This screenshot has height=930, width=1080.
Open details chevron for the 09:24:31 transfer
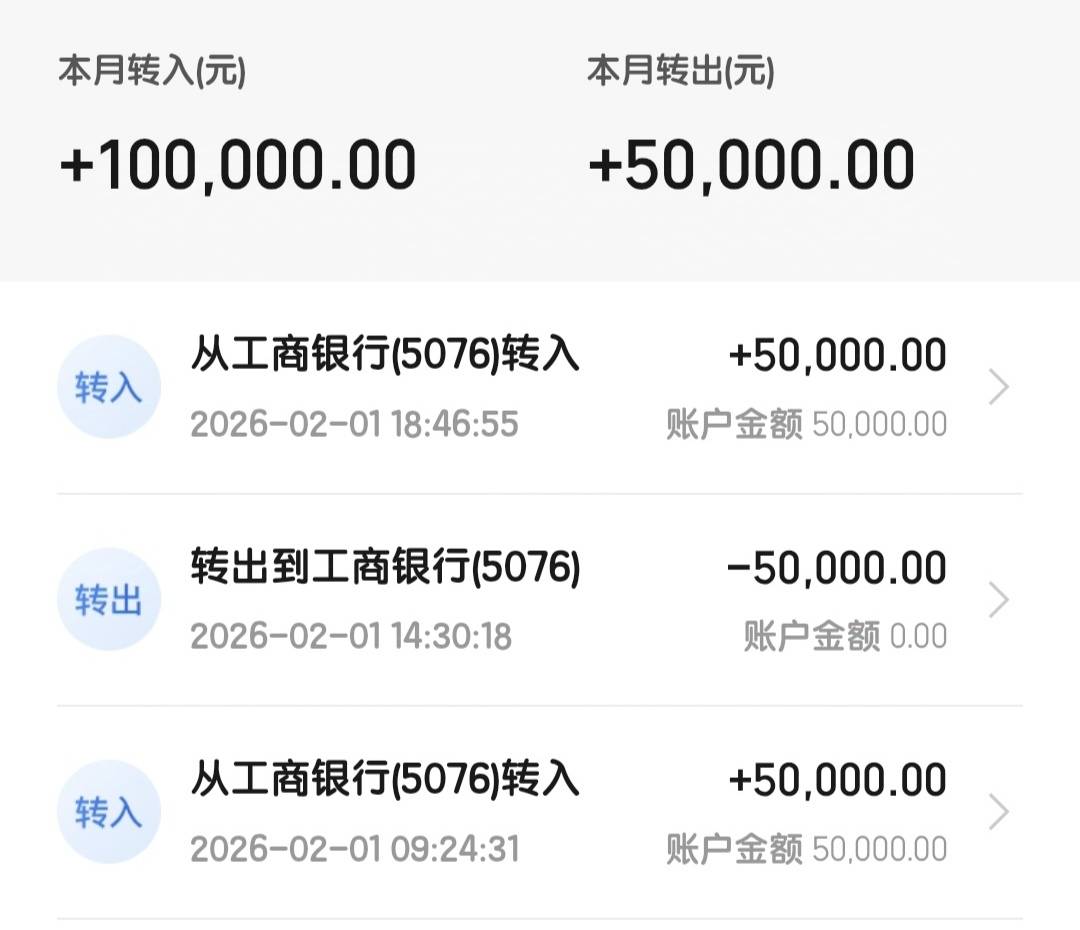pos(998,812)
